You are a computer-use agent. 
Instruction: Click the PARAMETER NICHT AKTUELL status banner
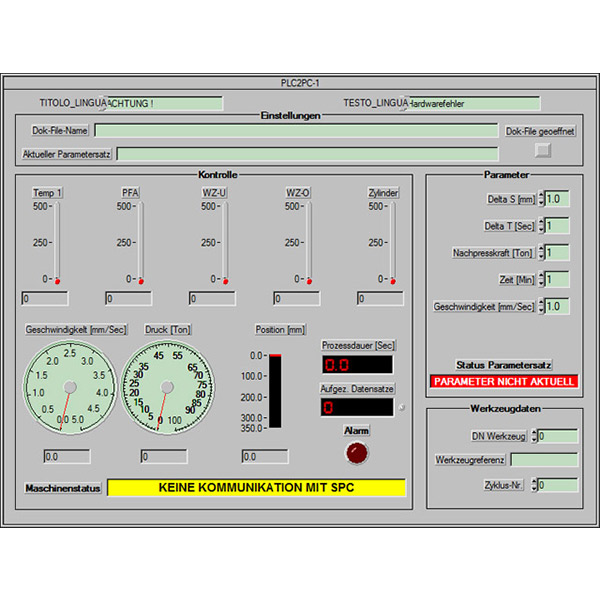coord(504,382)
